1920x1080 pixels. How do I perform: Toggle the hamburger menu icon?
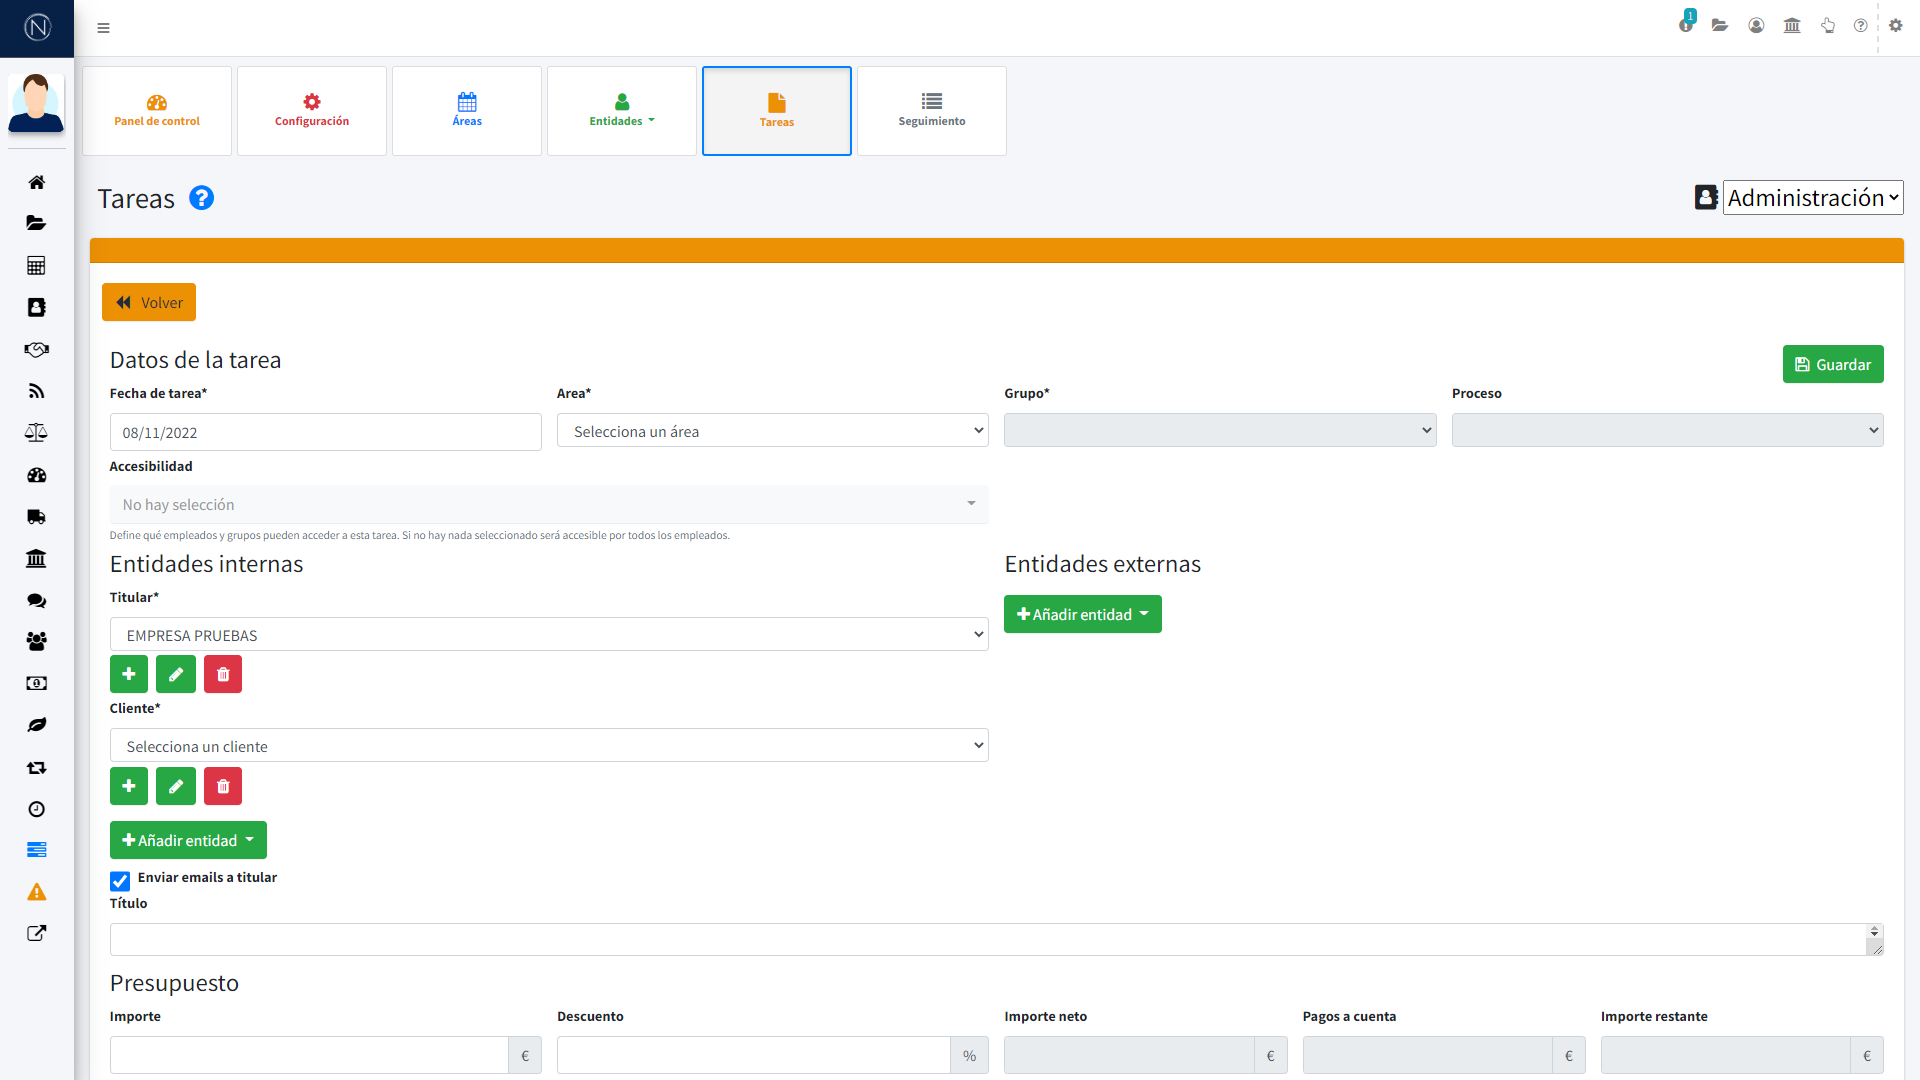[103, 28]
